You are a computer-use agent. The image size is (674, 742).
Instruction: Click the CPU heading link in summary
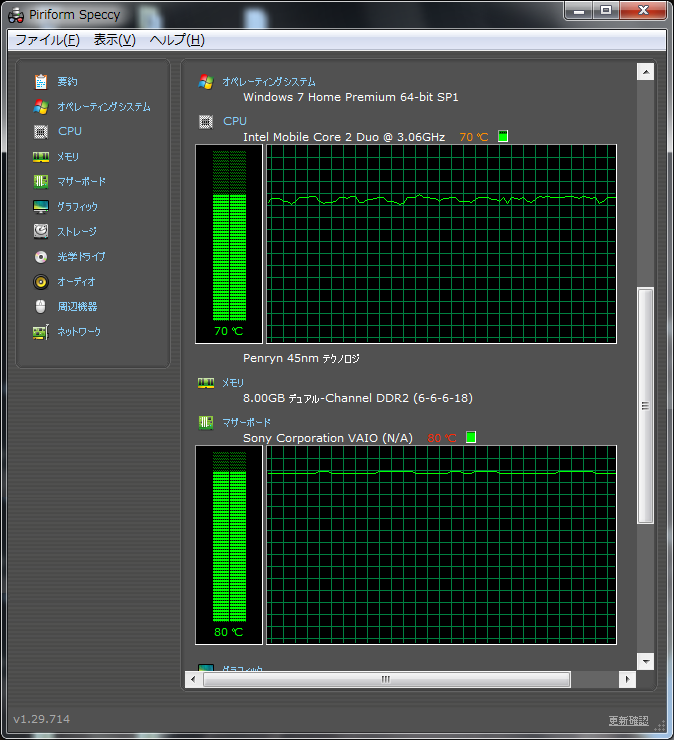[235, 122]
